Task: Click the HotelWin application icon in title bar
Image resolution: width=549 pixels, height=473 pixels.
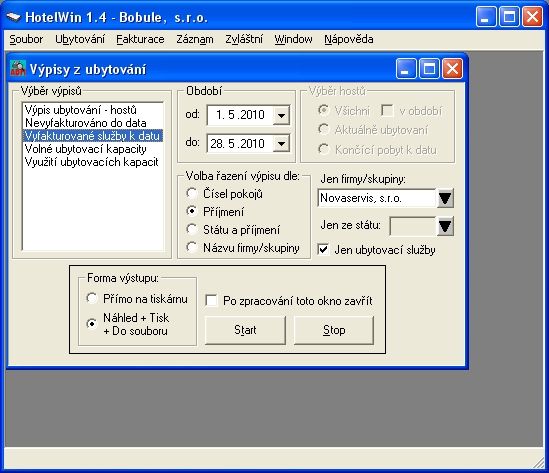Action: 14,17
